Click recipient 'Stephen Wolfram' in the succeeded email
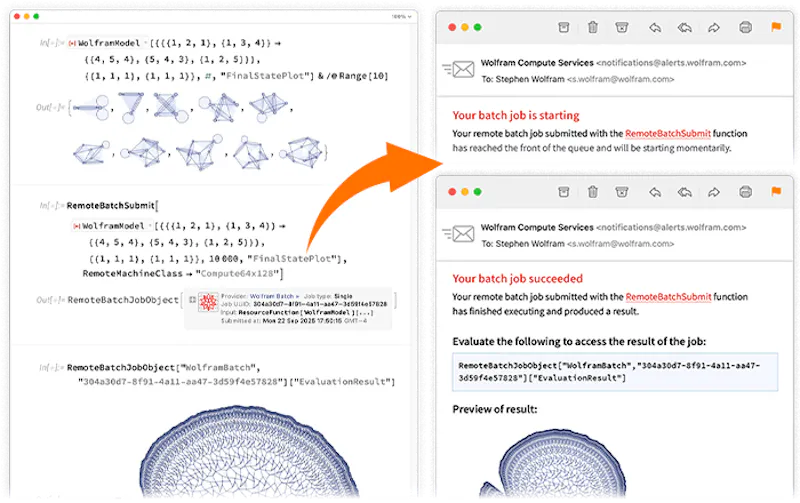This screenshot has height=503, width=800. click(x=530, y=244)
